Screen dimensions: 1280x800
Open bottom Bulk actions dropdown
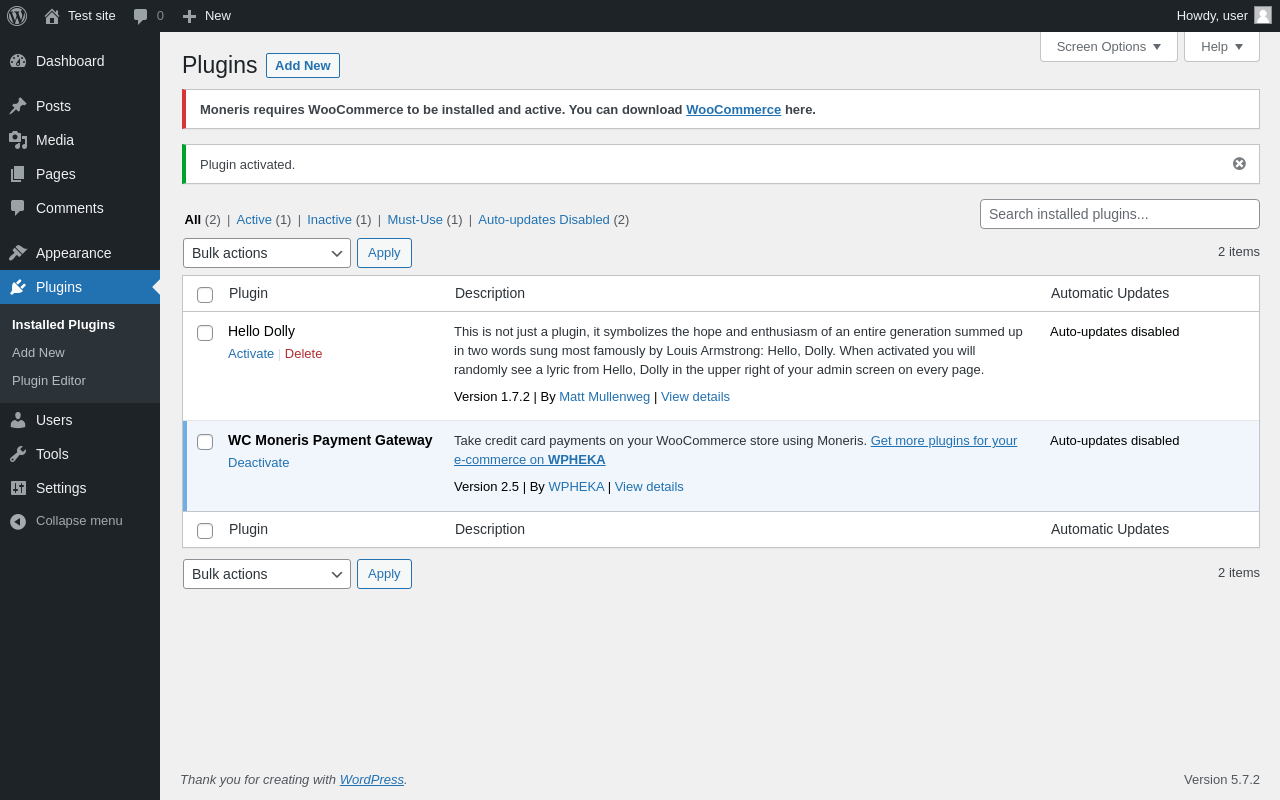point(267,574)
